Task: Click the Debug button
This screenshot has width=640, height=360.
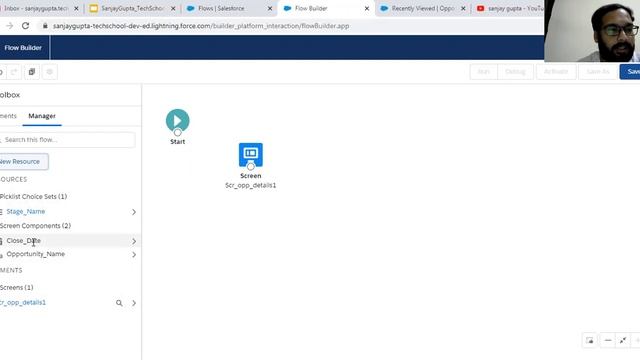Action: click(515, 72)
